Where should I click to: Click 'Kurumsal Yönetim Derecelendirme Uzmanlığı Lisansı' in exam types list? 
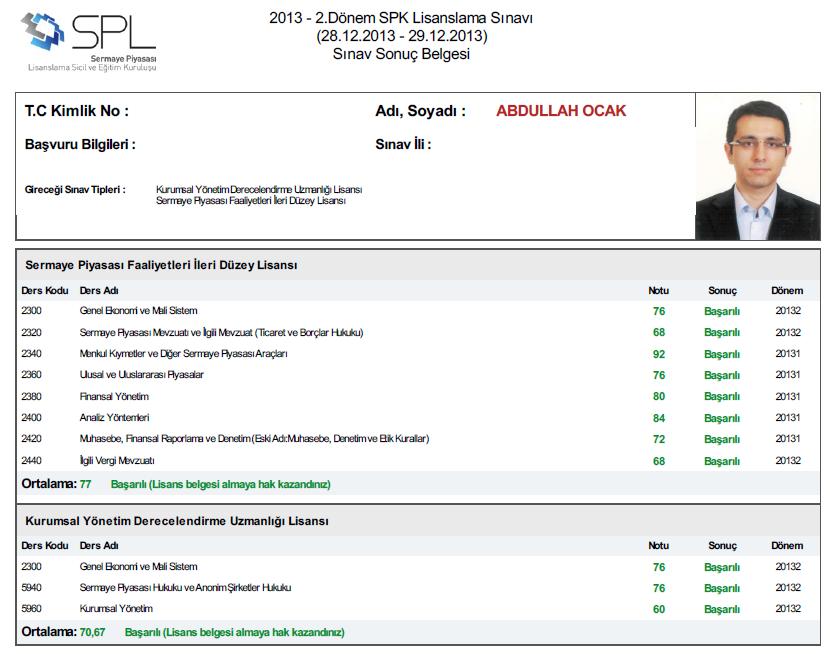pyautogui.click(x=259, y=189)
